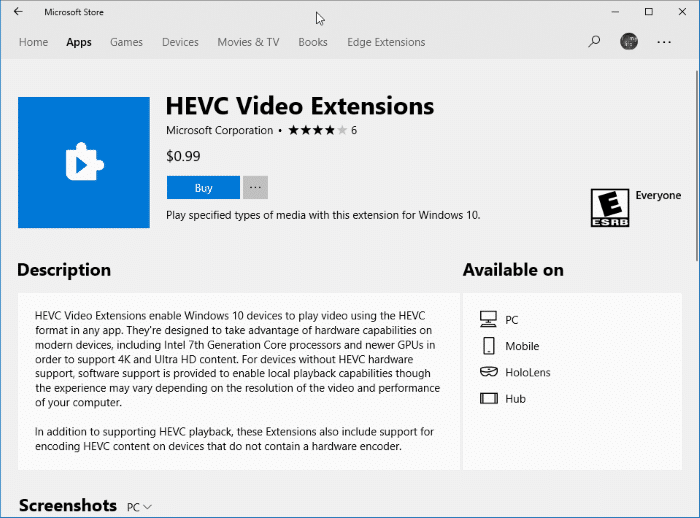Viewport: 700px width, 518px height.
Task: Open the search magnifier icon
Action: 594,42
